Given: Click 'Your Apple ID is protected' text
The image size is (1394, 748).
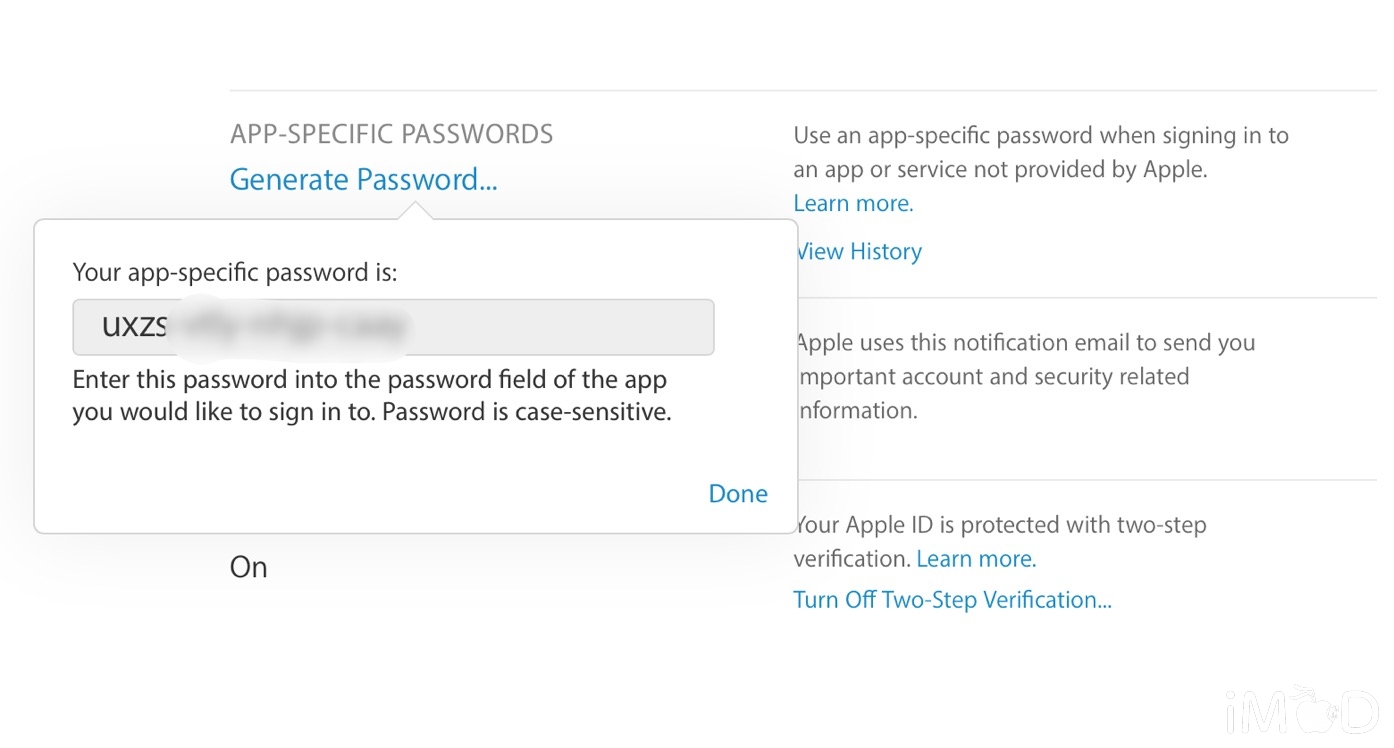Looking at the screenshot, I should point(1000,524).
